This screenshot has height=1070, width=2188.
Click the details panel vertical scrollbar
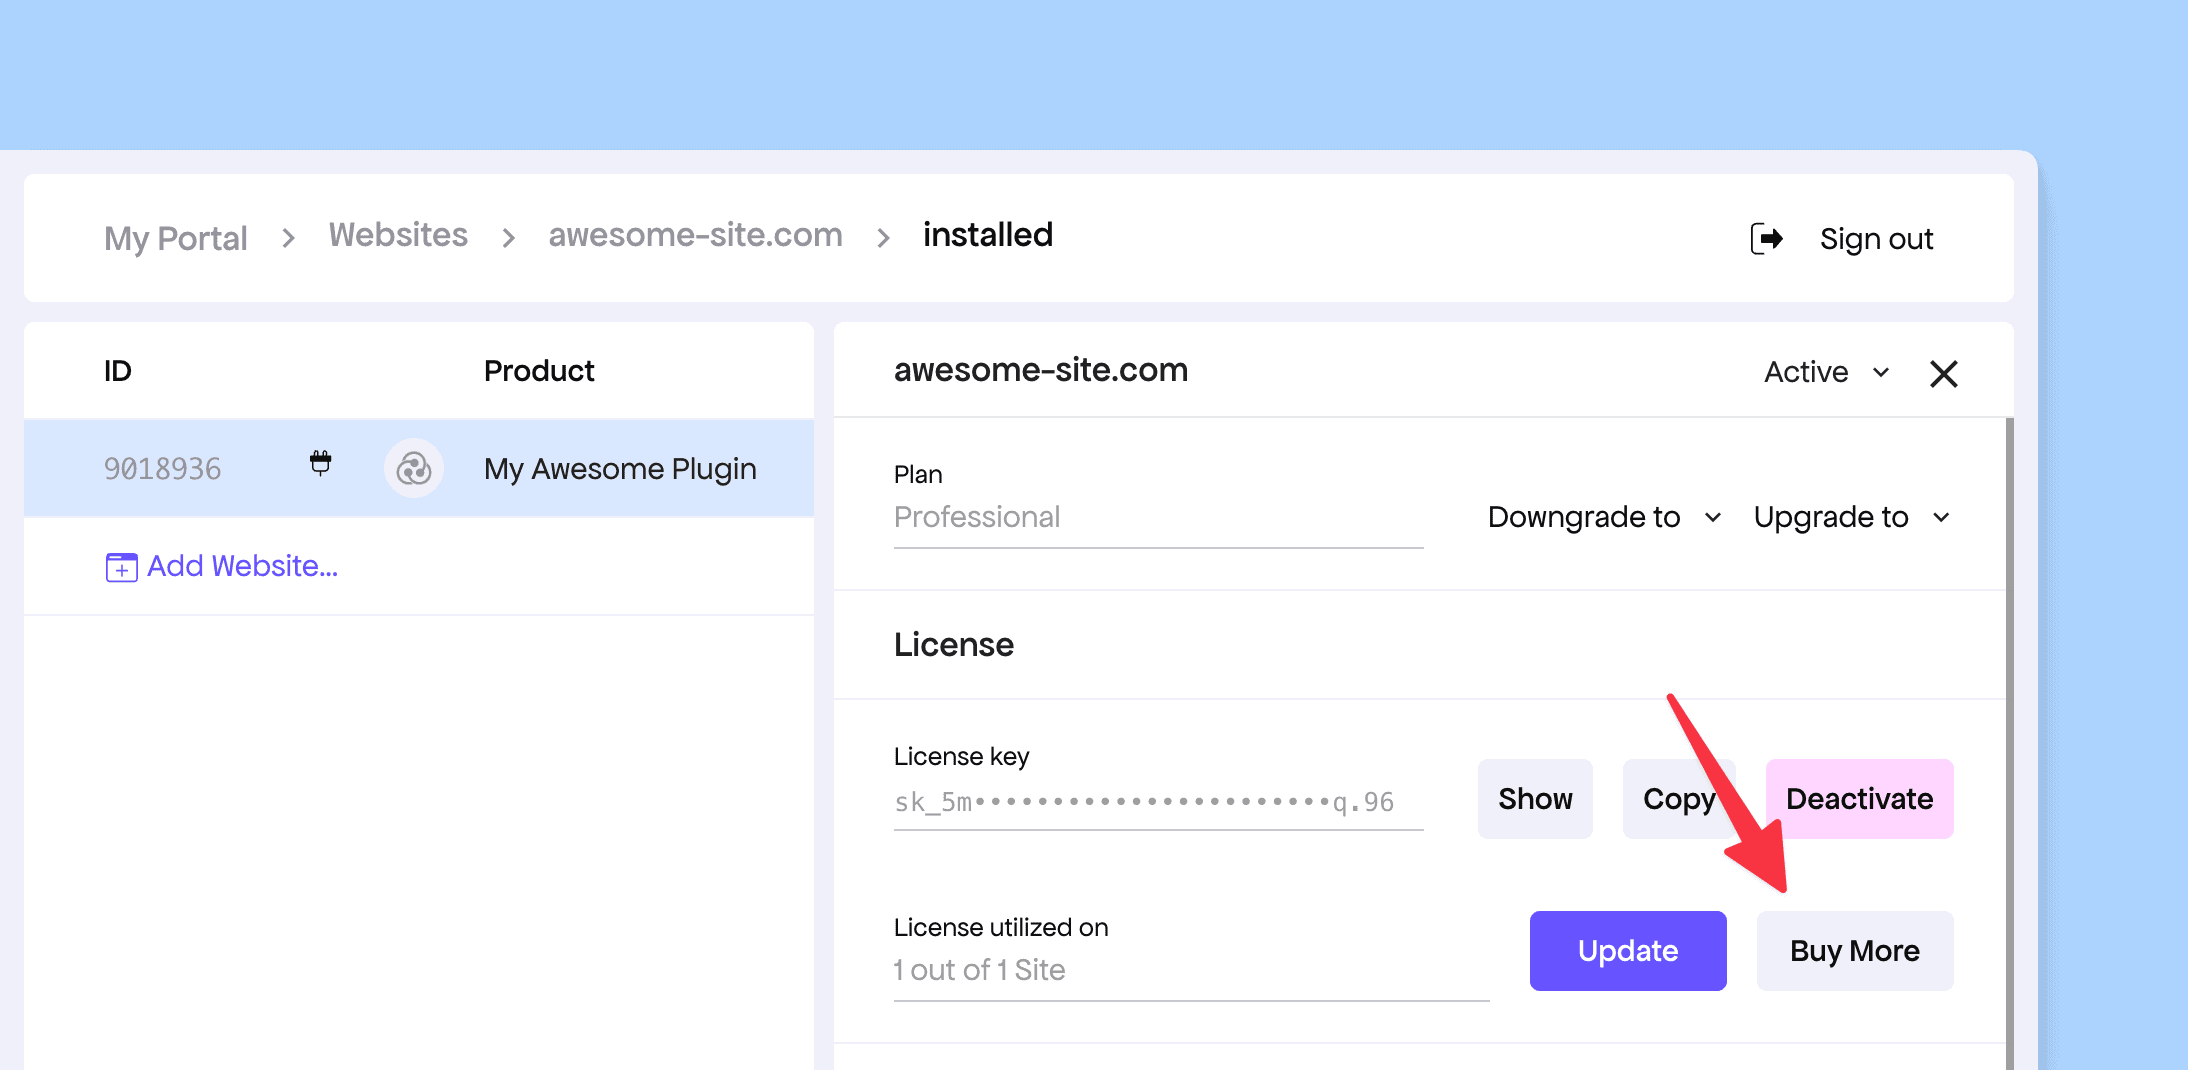pos(2009,740)
